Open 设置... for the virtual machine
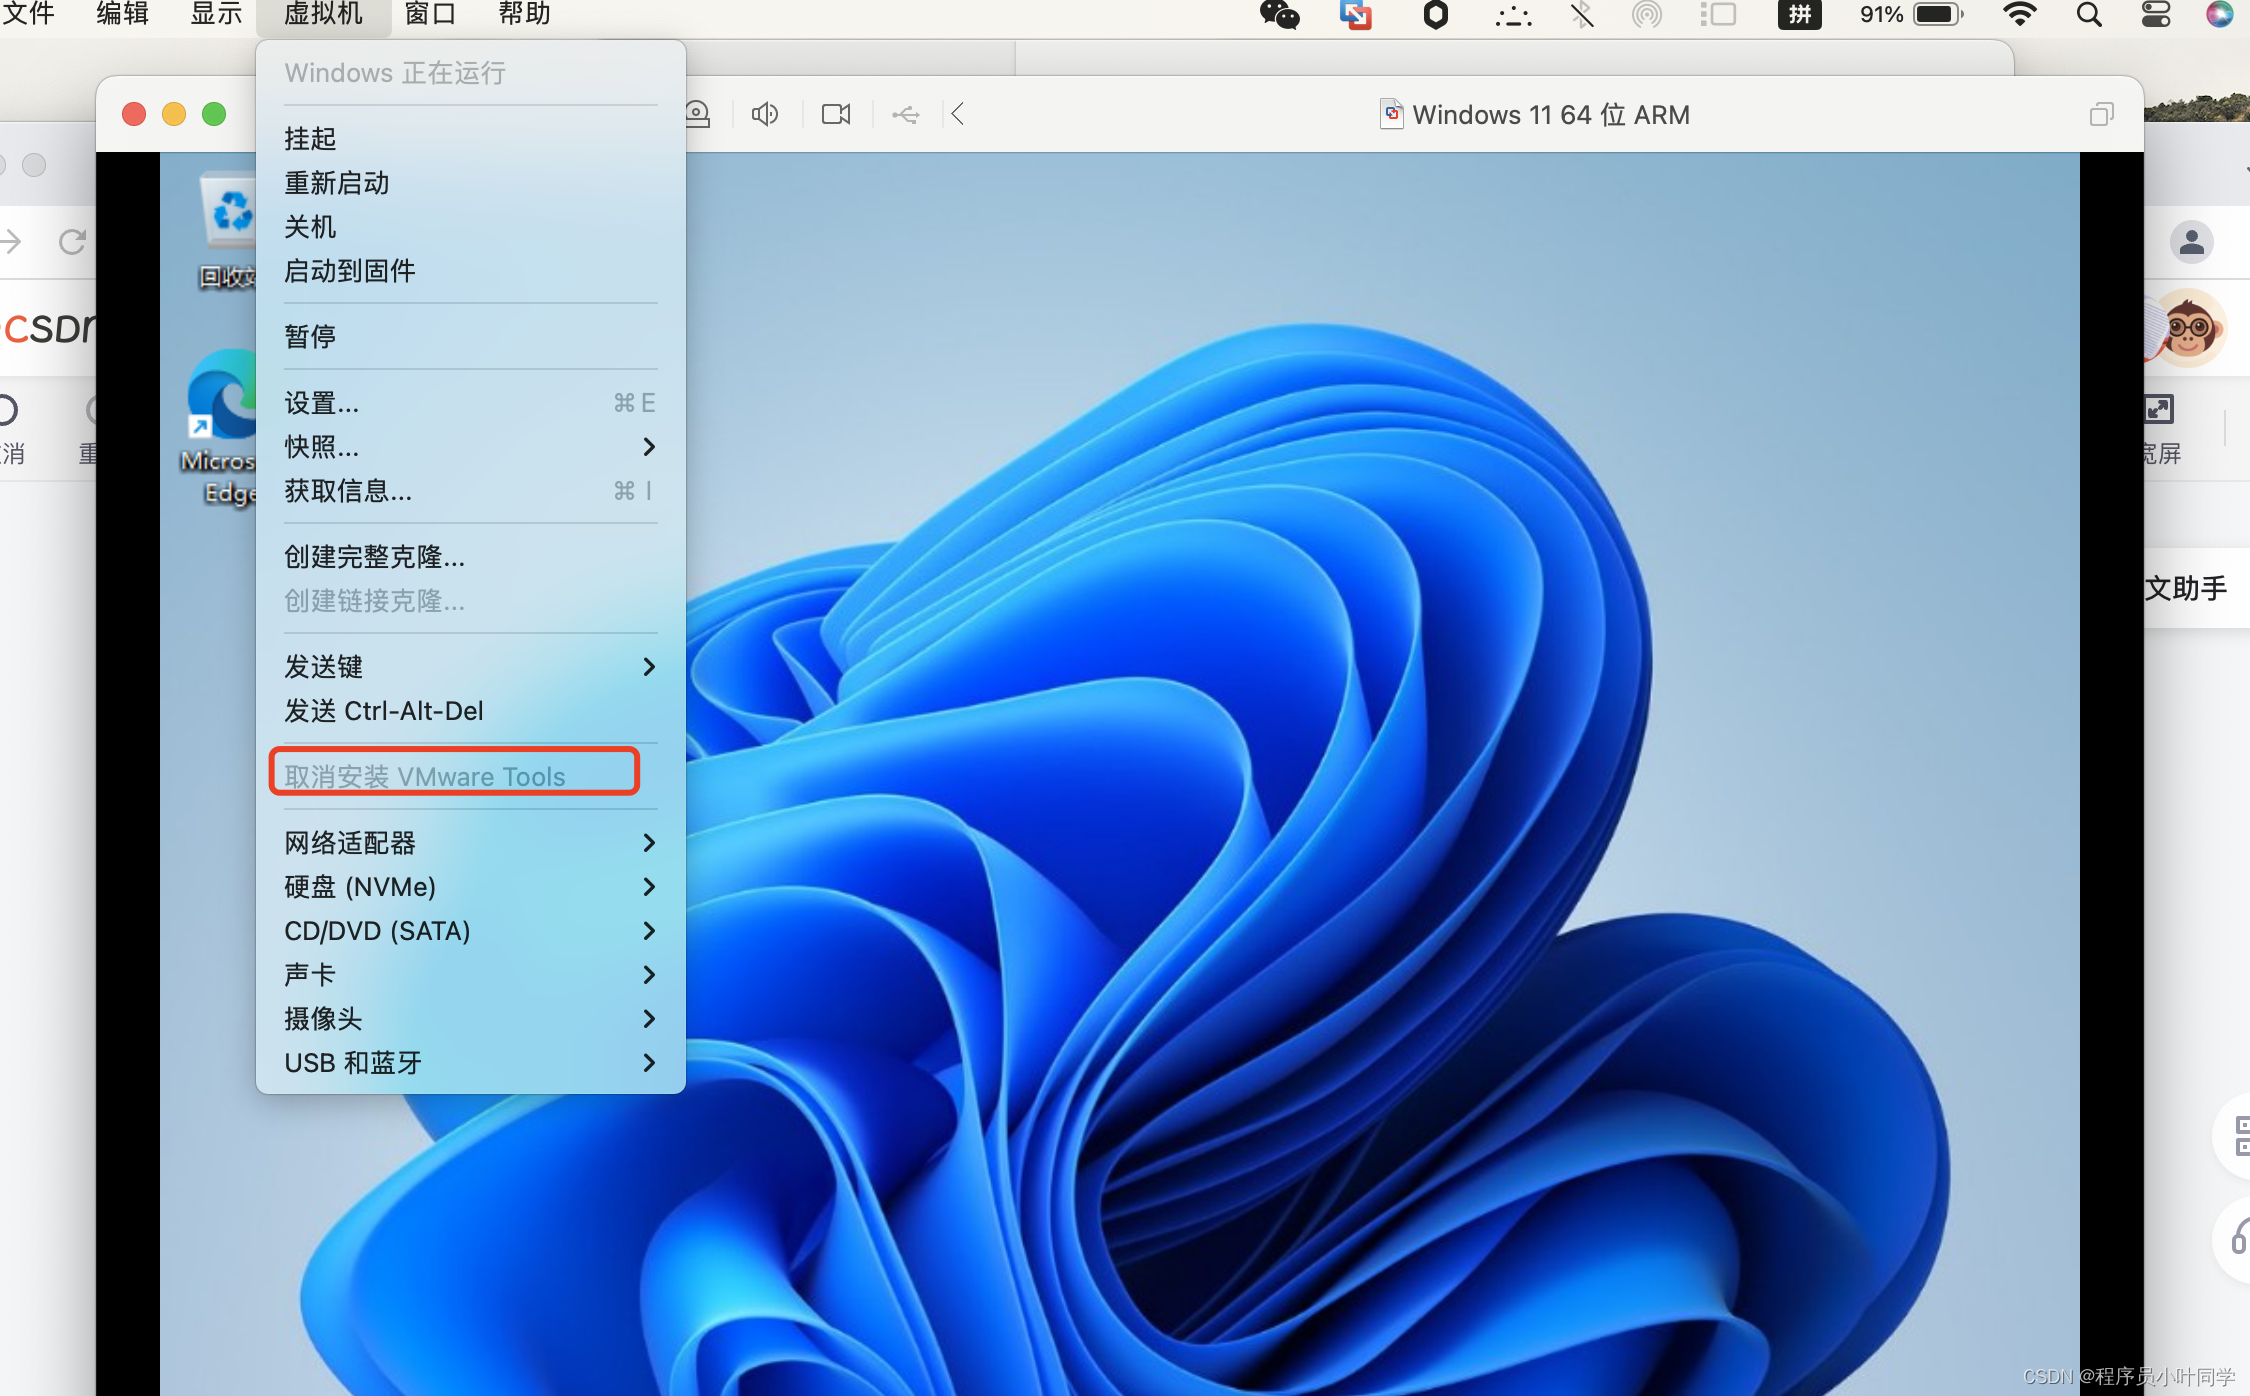 tap(322, 403)
